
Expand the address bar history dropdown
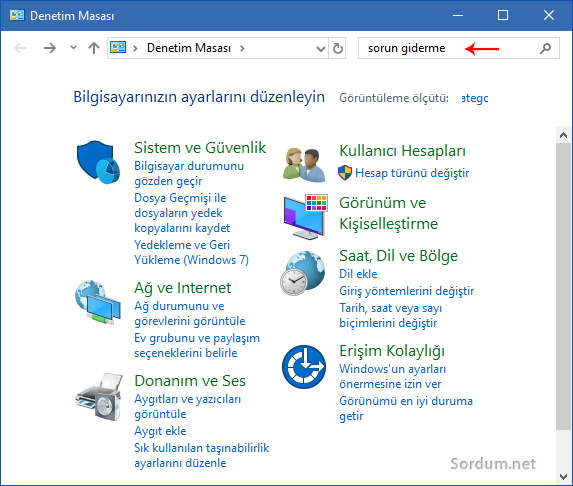tap(320, 49)
